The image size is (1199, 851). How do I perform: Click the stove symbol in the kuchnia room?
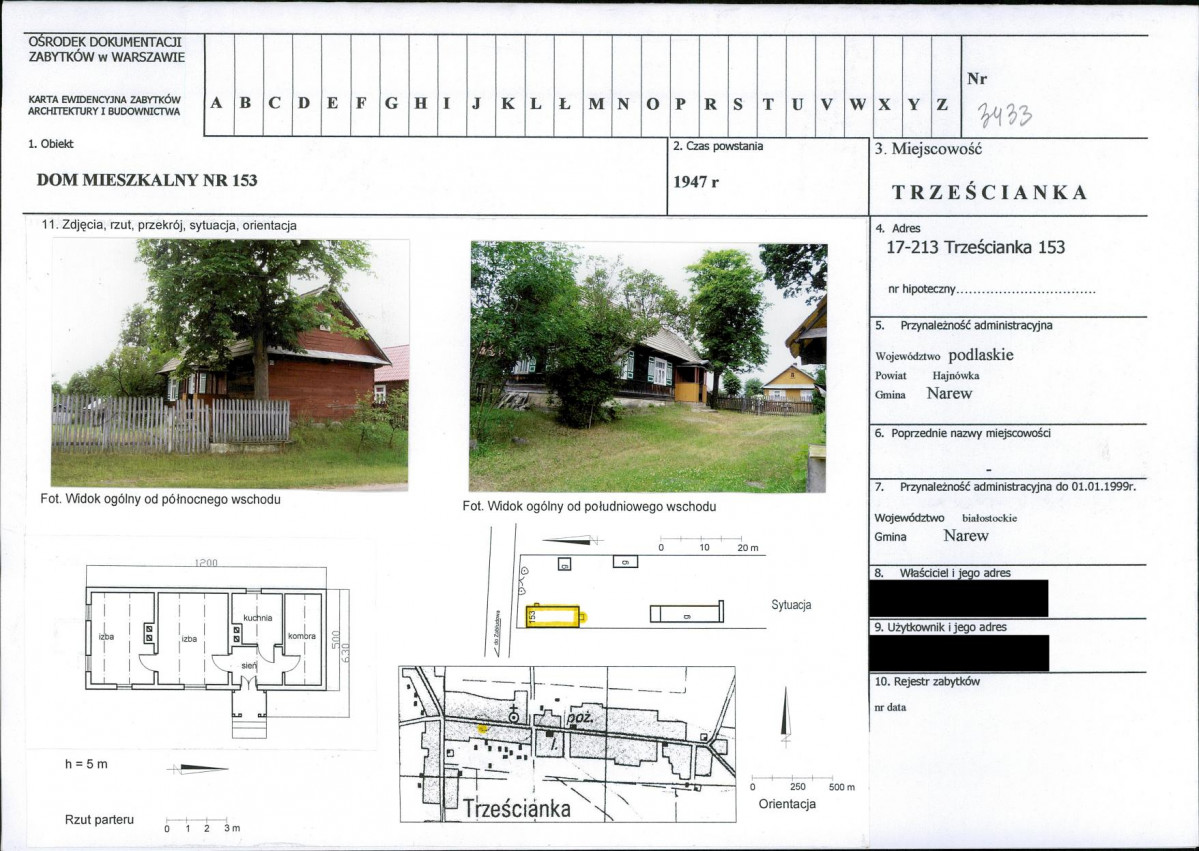click(237, 634)
